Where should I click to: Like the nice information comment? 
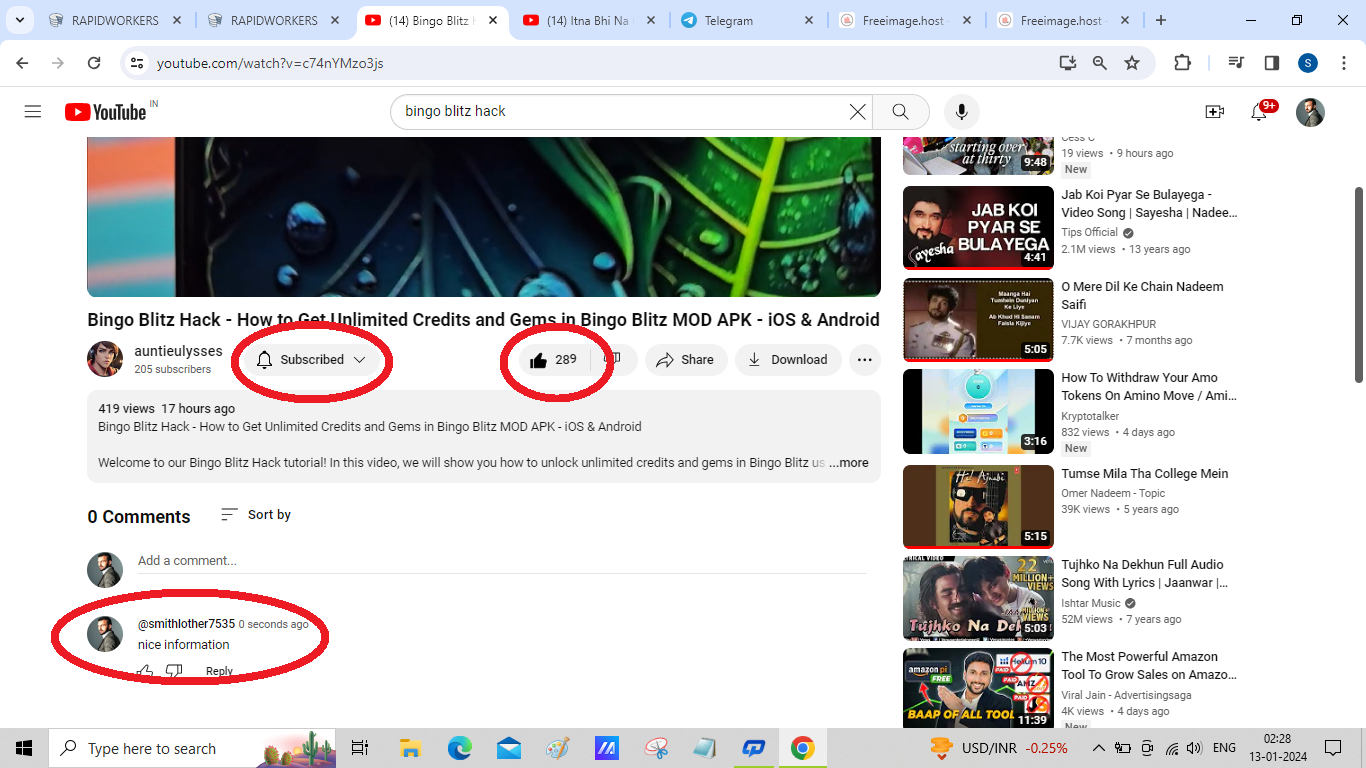pos(146,671)
